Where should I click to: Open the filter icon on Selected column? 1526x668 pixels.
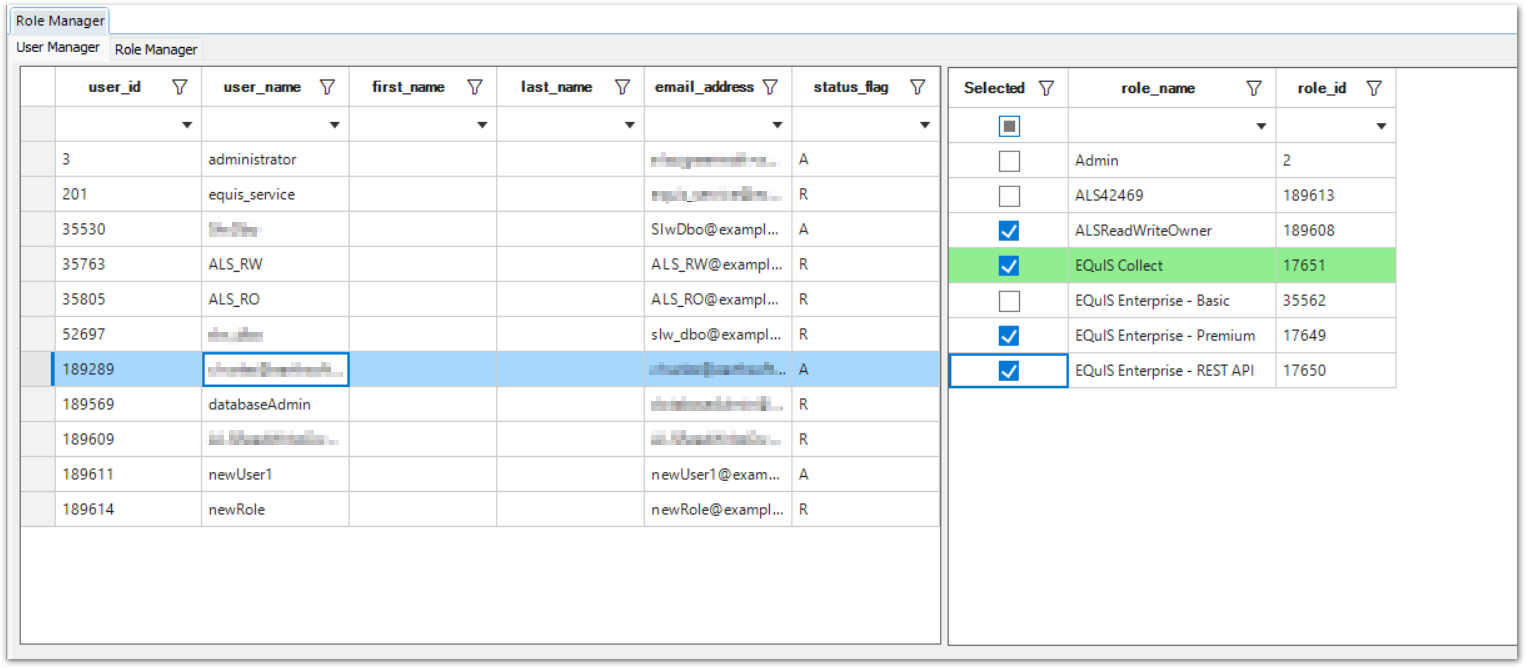point(1047,88)
